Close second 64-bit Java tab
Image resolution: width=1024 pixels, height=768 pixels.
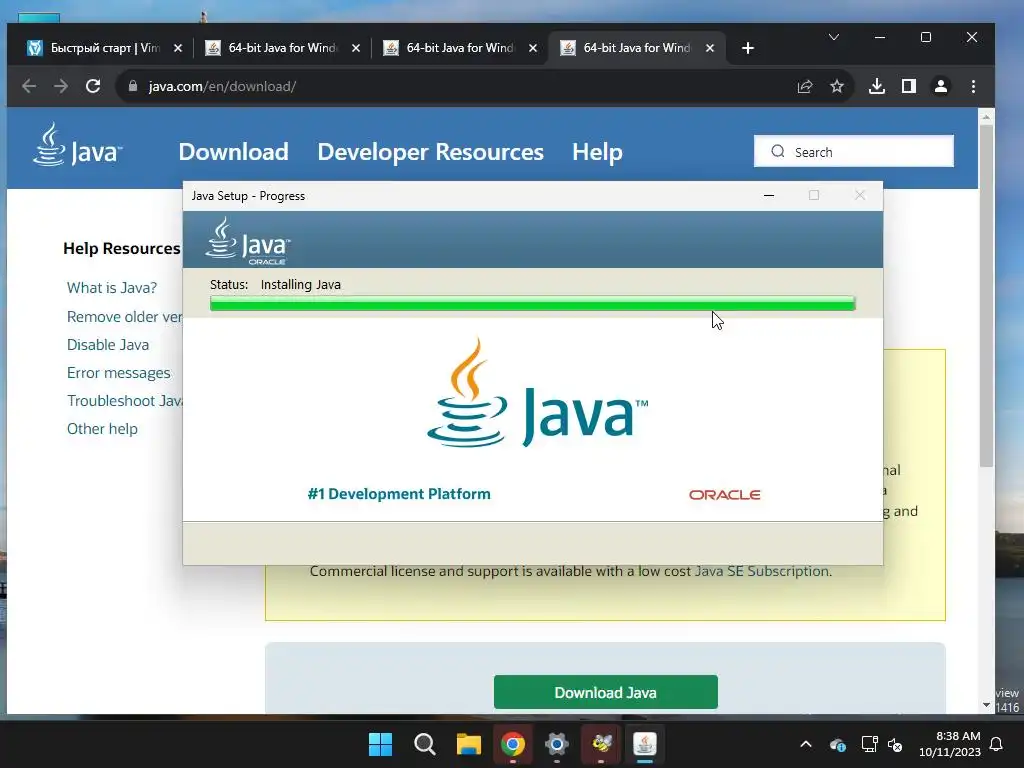(533, 48)
